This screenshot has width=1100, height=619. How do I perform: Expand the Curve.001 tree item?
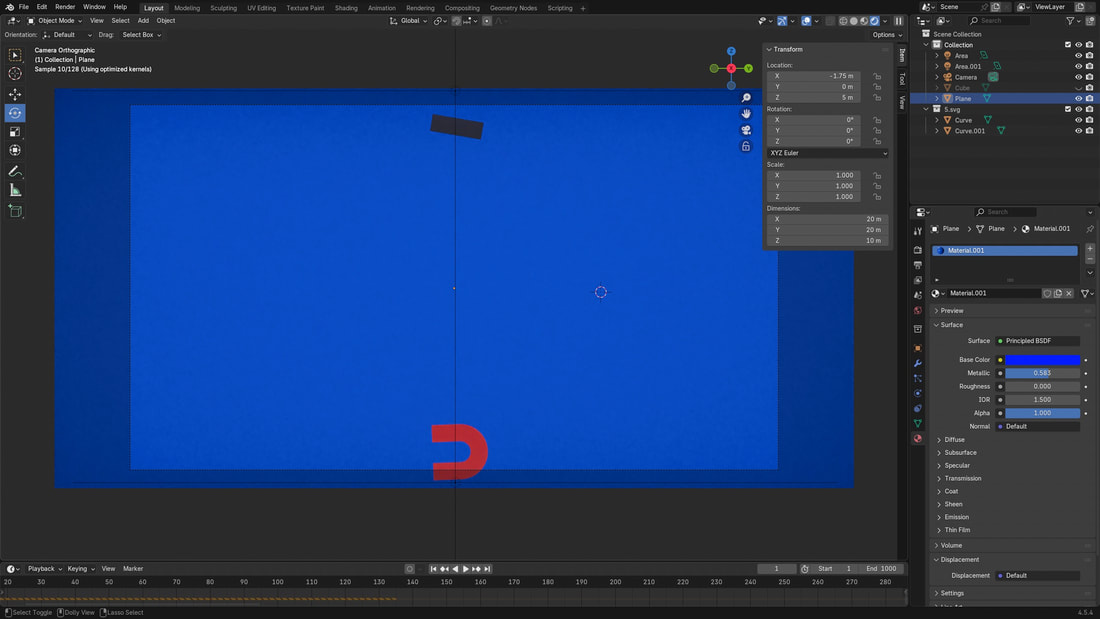pos(937,131)
